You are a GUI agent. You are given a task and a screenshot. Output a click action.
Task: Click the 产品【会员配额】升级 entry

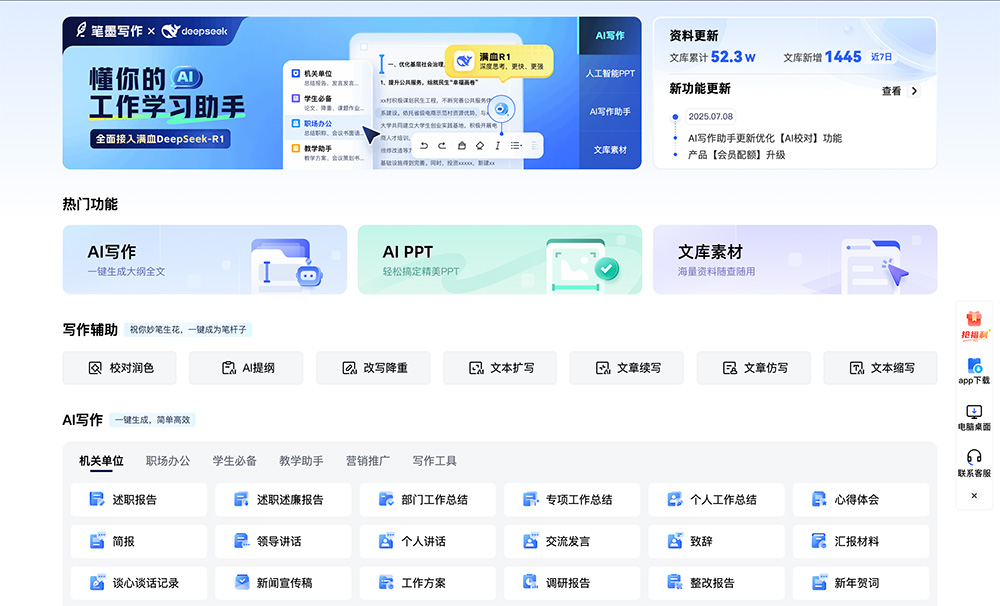(x=737, y=154)
